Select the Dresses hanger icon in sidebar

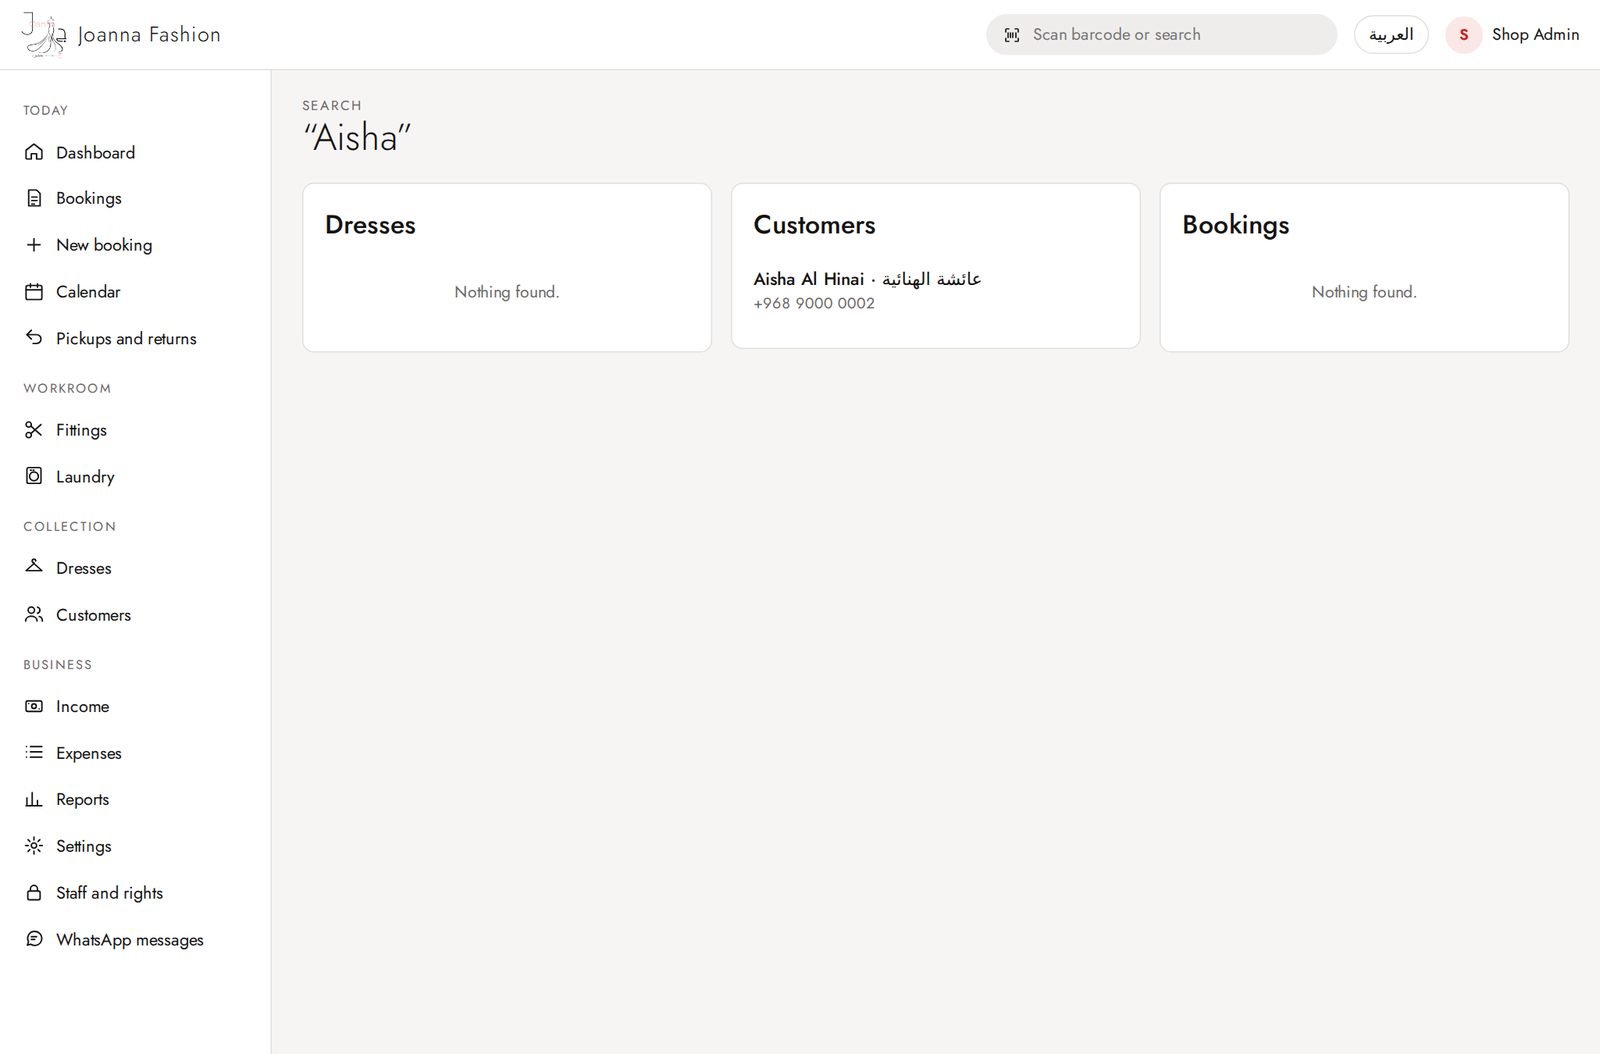coord(34,567)
